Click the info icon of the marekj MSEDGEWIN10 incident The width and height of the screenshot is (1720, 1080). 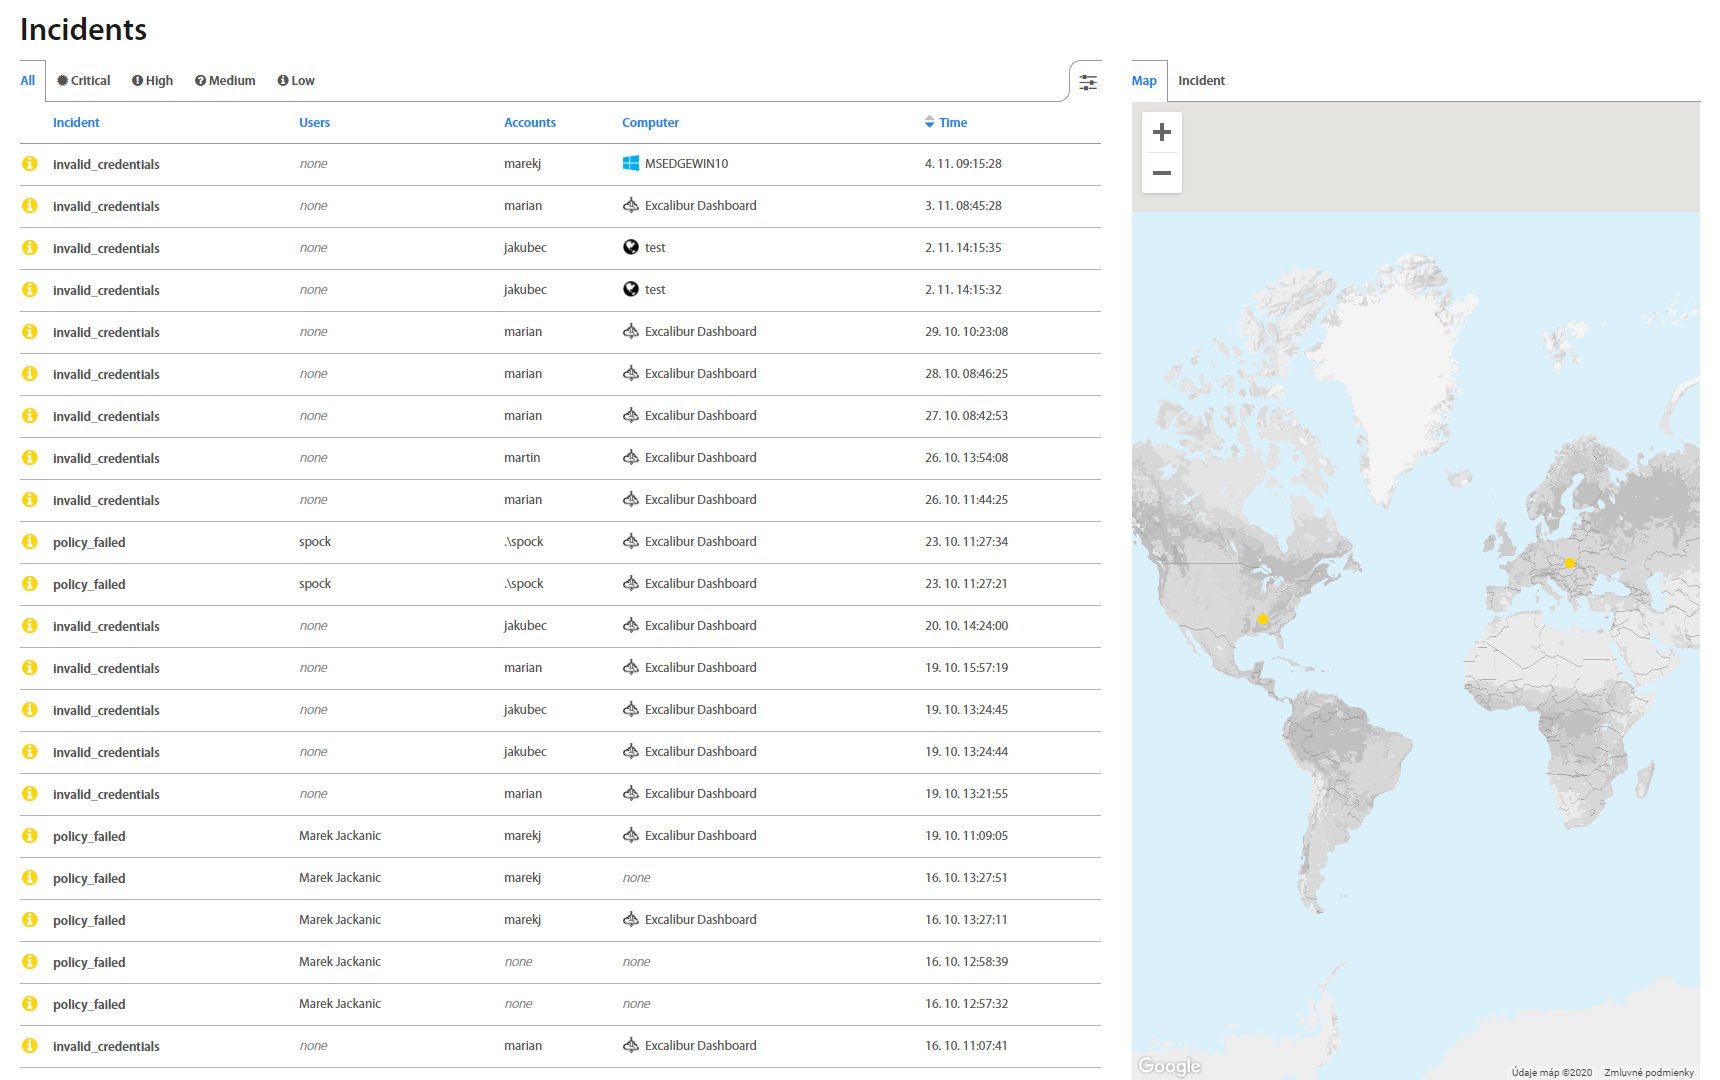(x=30, y=163)
